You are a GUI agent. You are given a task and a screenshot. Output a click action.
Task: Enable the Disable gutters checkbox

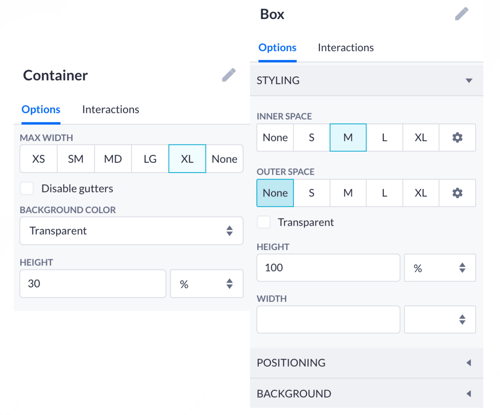tap(27, 188)
